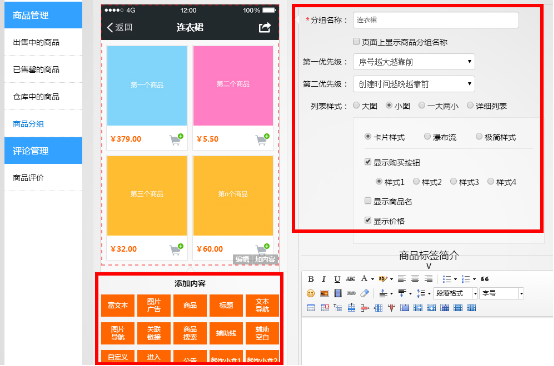Select the 一大两小 list style radio
Screen dimensions: 554x366
coord(422,105)
